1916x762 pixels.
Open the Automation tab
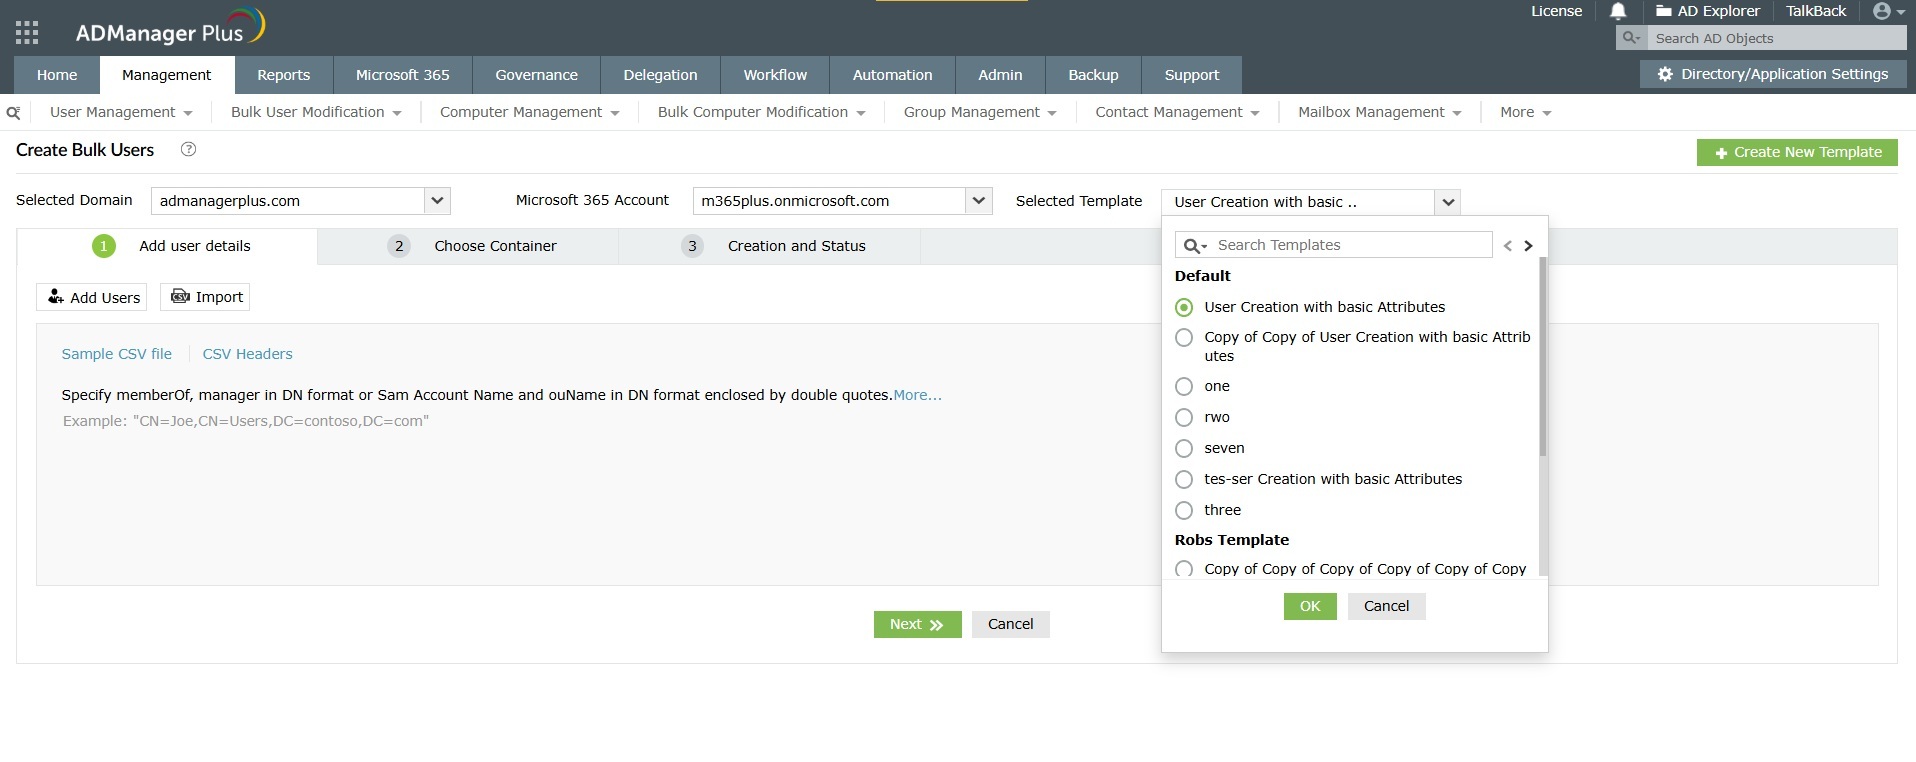(893, 75)
